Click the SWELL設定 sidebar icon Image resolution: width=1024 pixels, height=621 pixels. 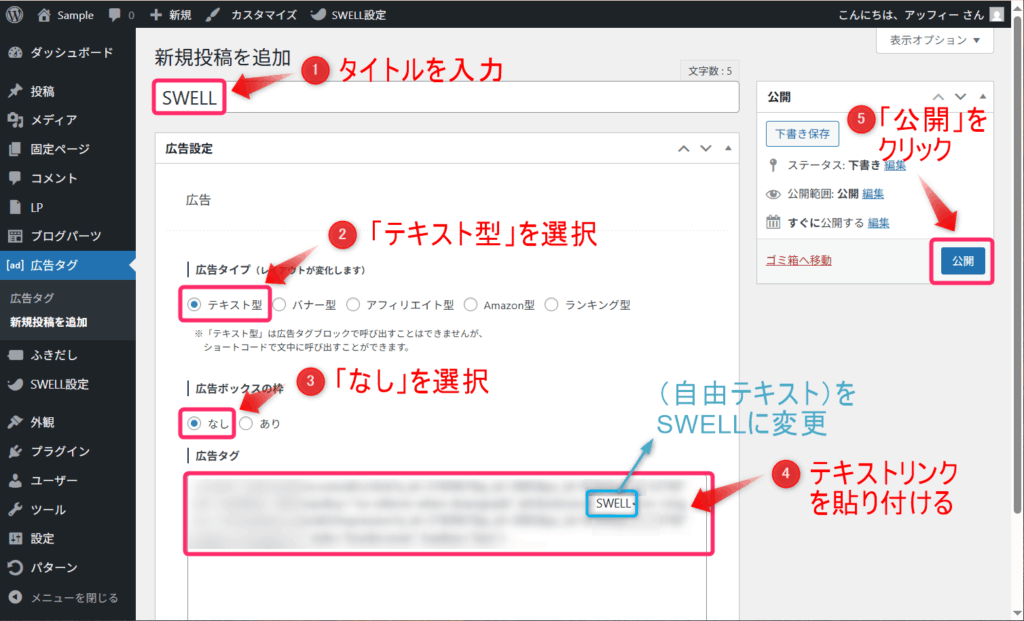tap(15, 384)
